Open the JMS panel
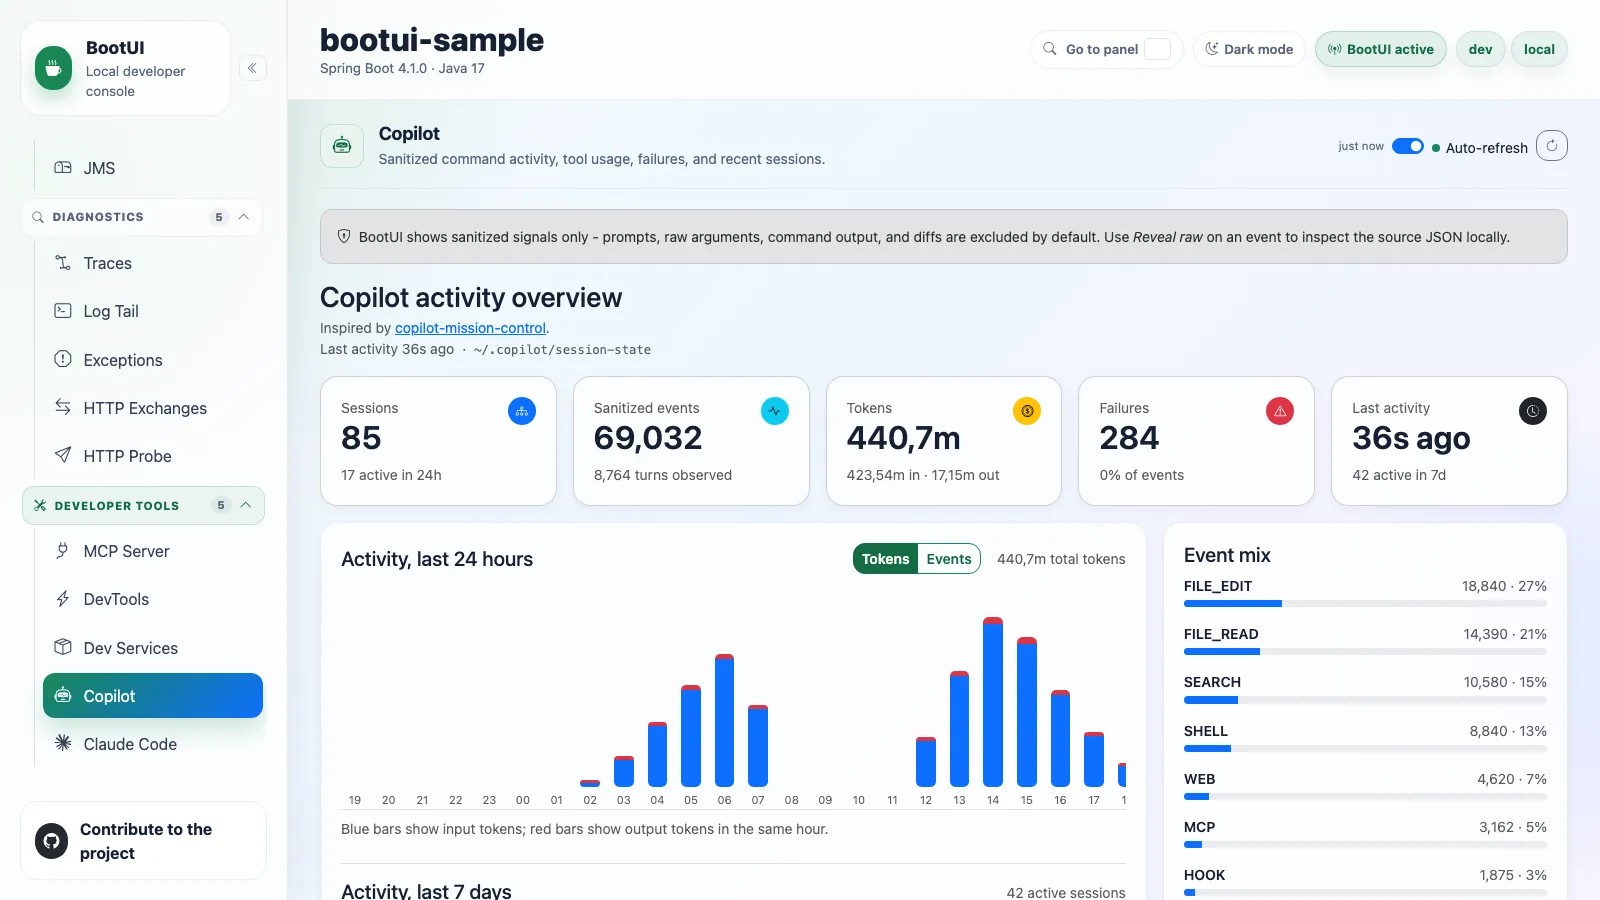 coord(152,168)
